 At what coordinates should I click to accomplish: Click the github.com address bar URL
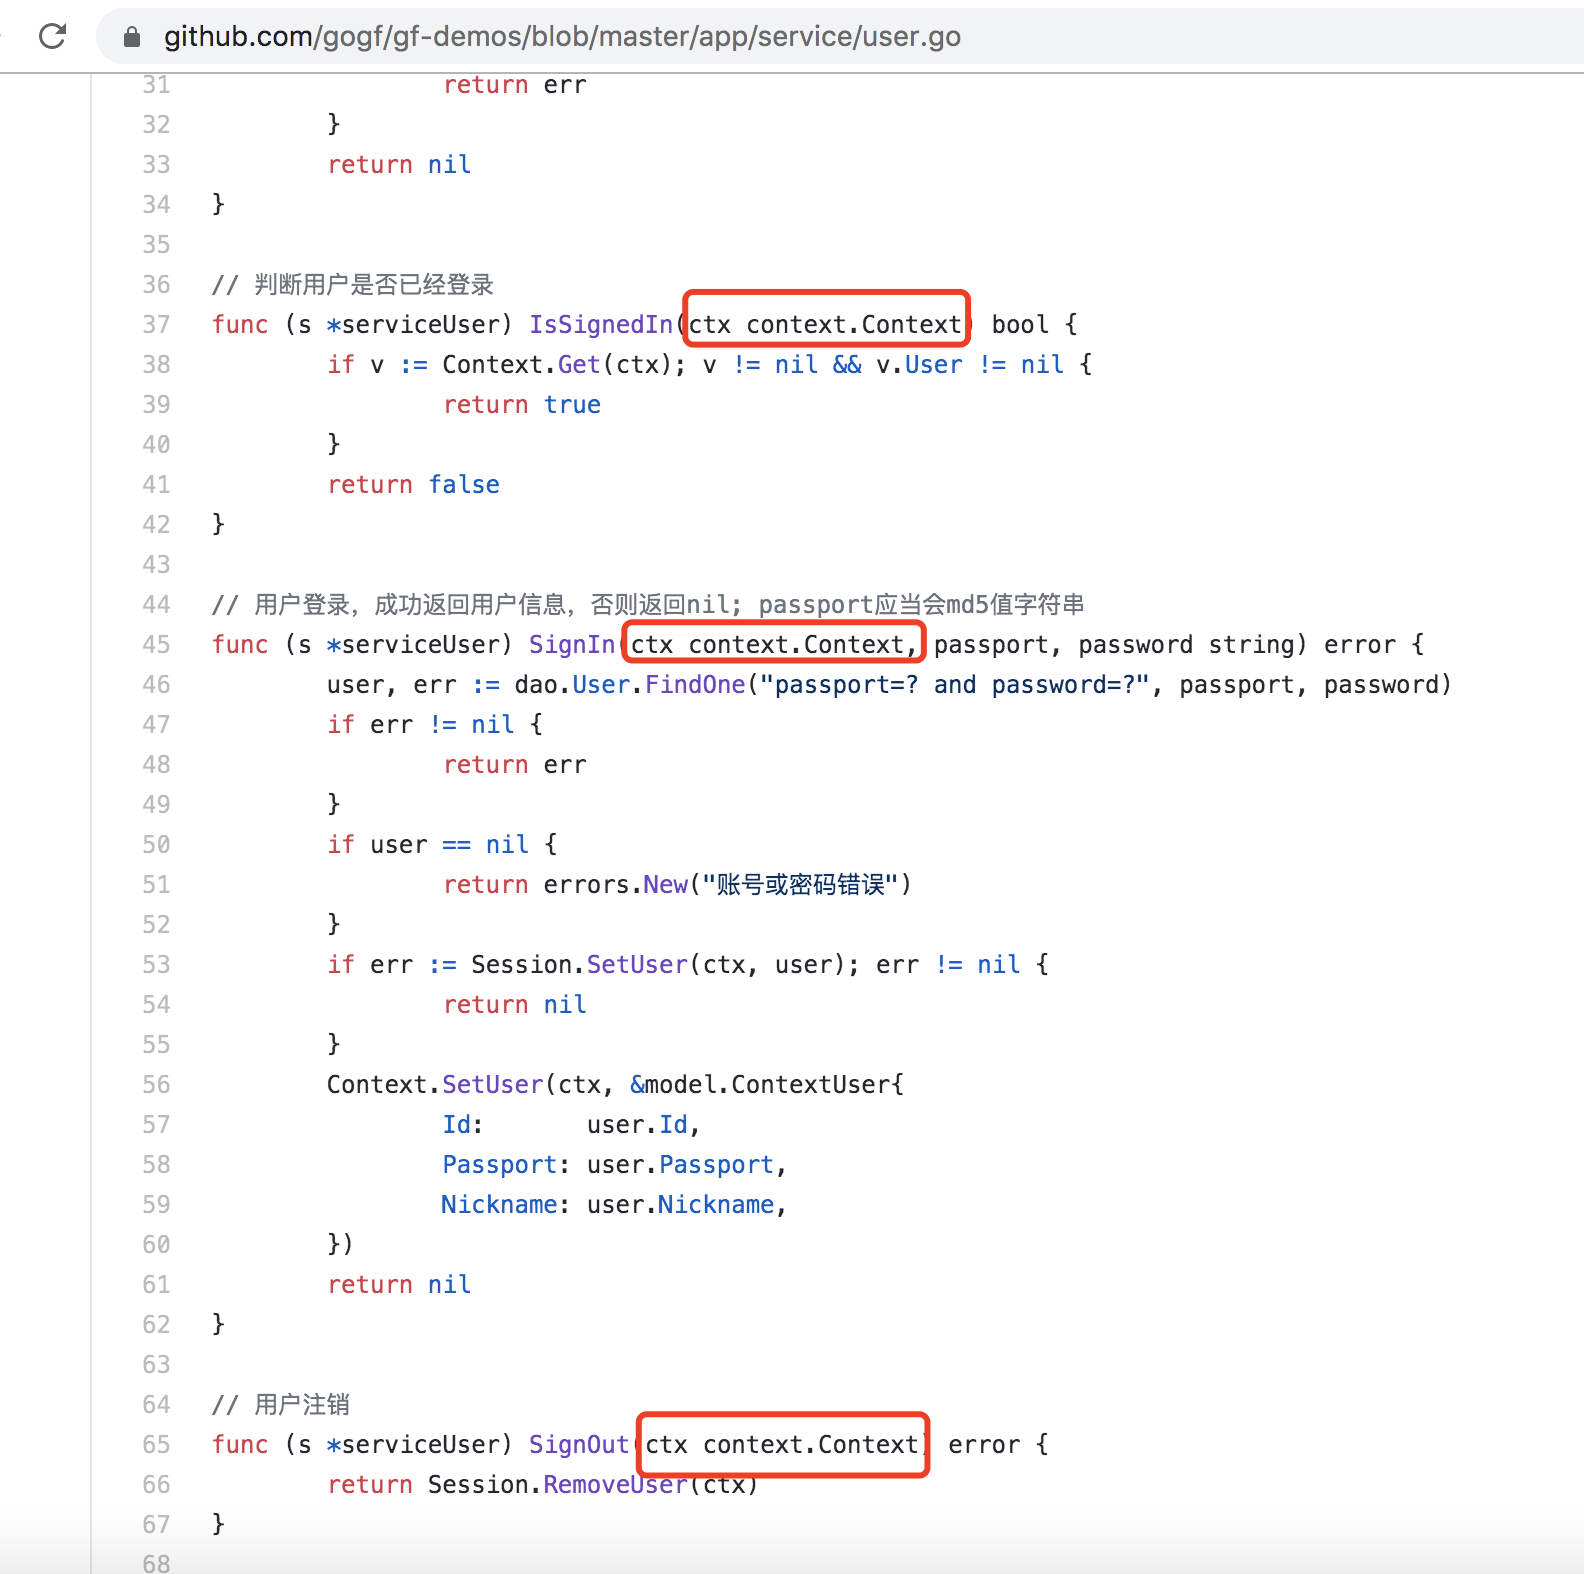tap(562, 37)
